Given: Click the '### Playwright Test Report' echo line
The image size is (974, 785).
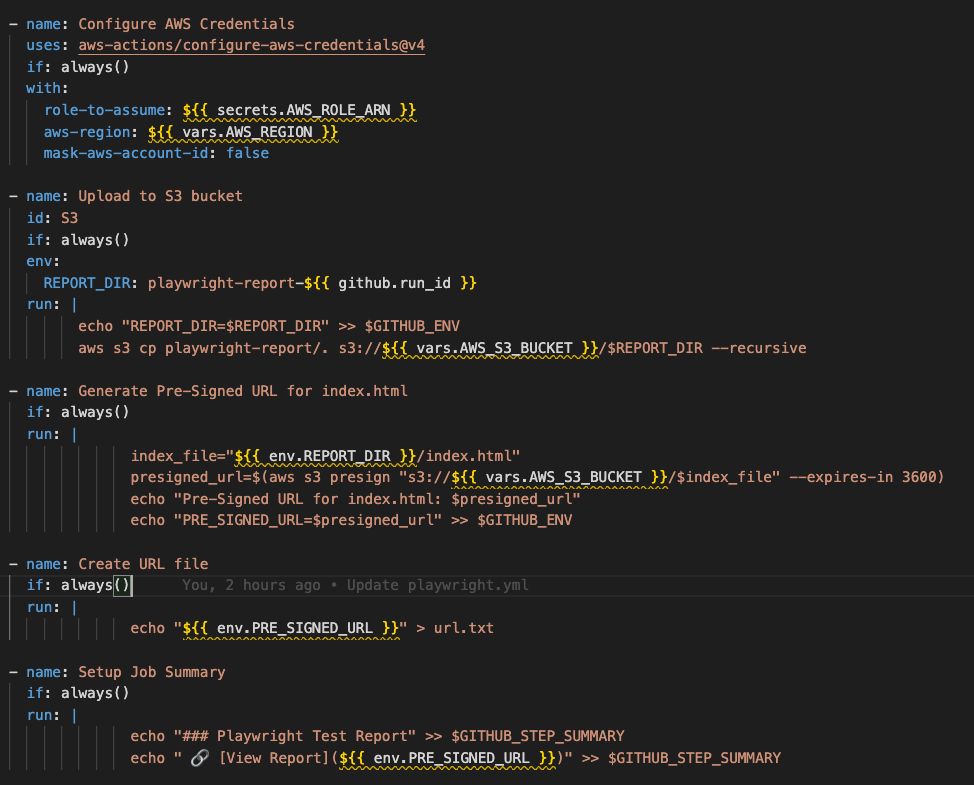Looking at the screenshot, I should [377, 736].
